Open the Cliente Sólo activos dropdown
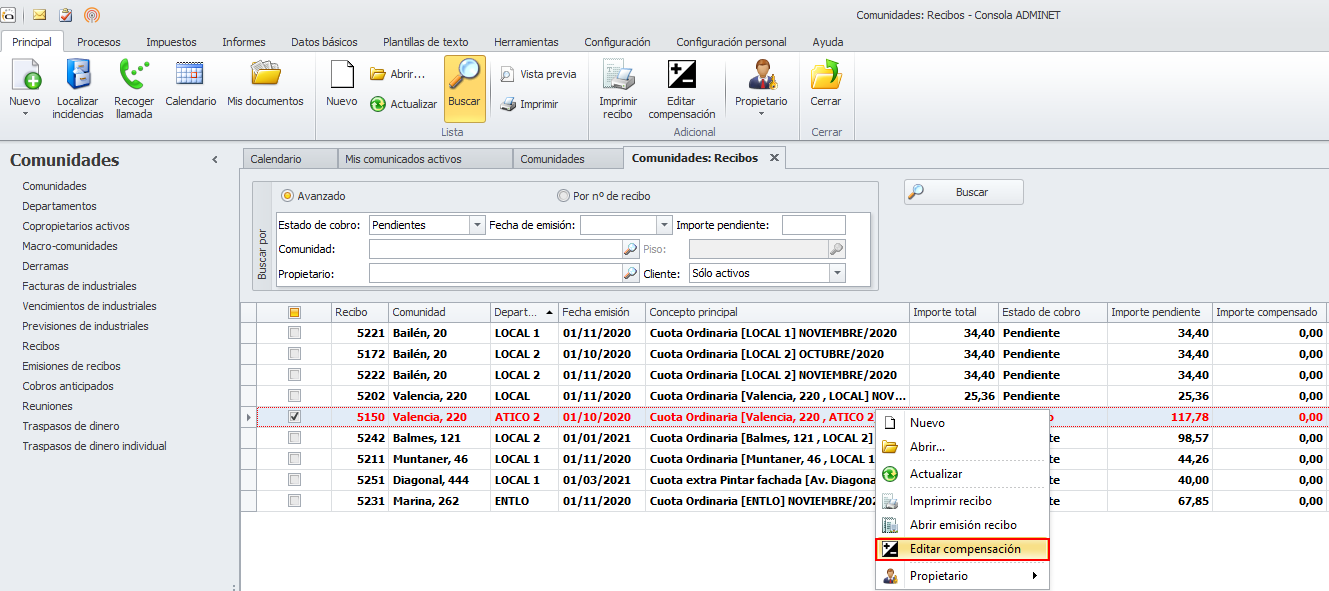Screen dimensions: 1329x591 pos(837,273)
